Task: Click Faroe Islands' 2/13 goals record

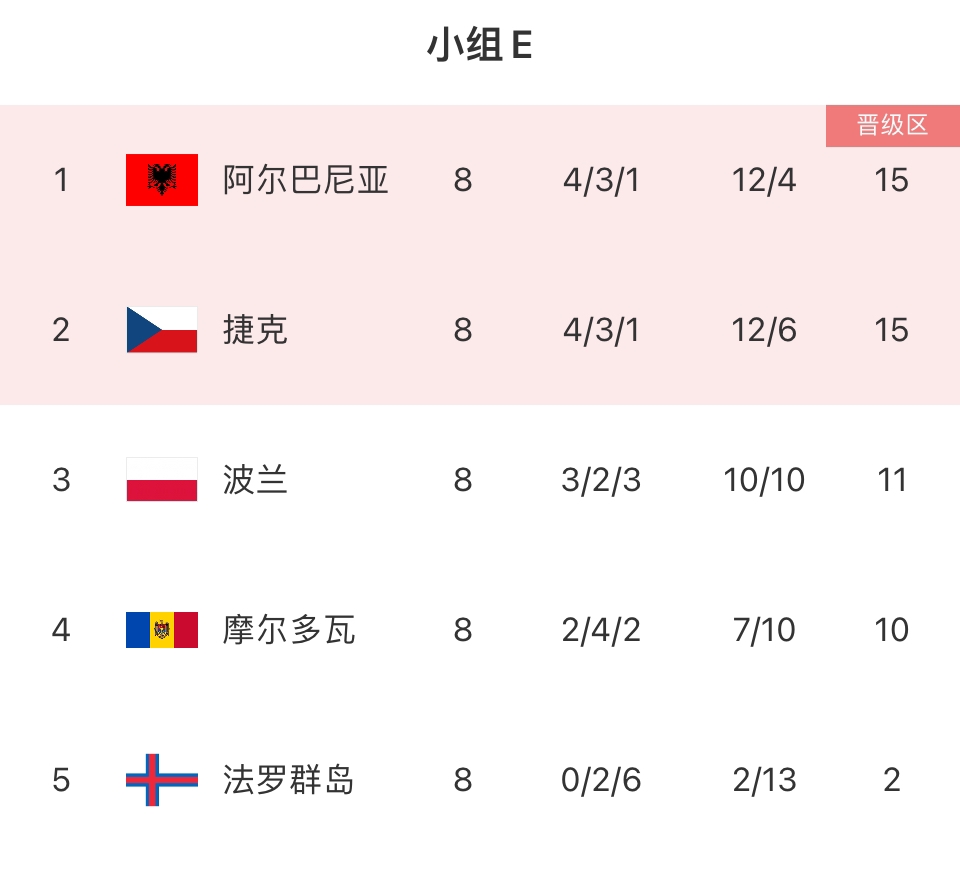Action: pos(764,780)
